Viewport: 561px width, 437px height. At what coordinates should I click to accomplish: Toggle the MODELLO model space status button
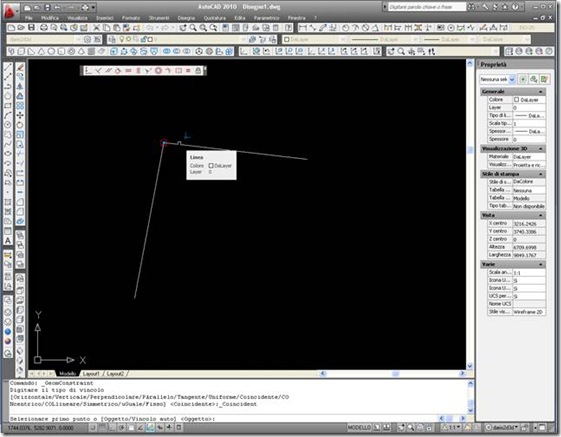tap(359, 427)
